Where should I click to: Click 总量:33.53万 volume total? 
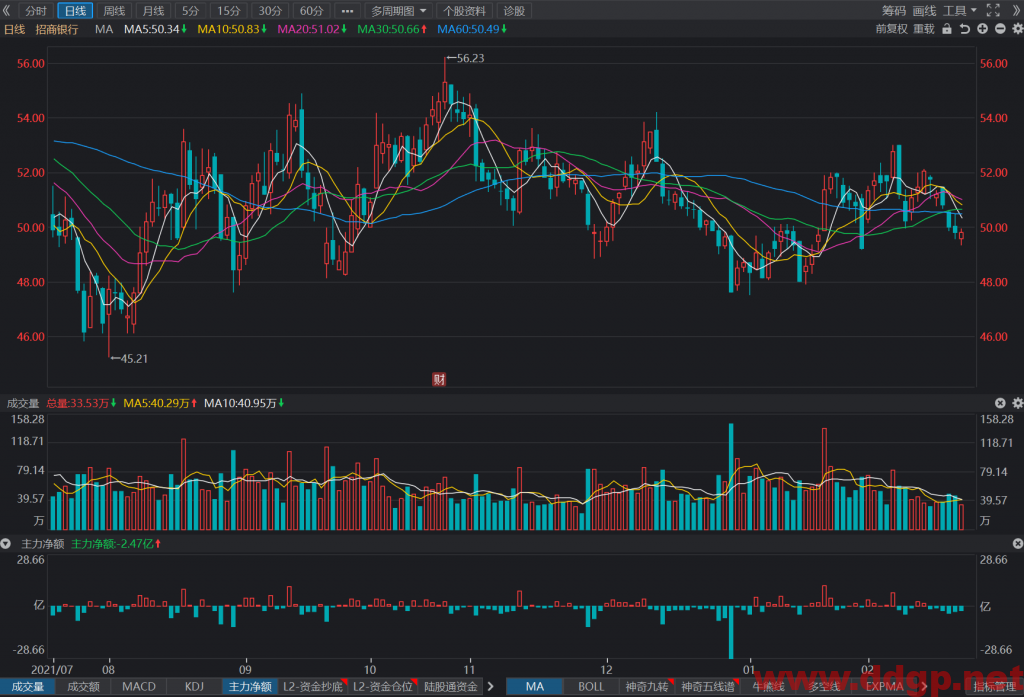[x=81, y=403]
